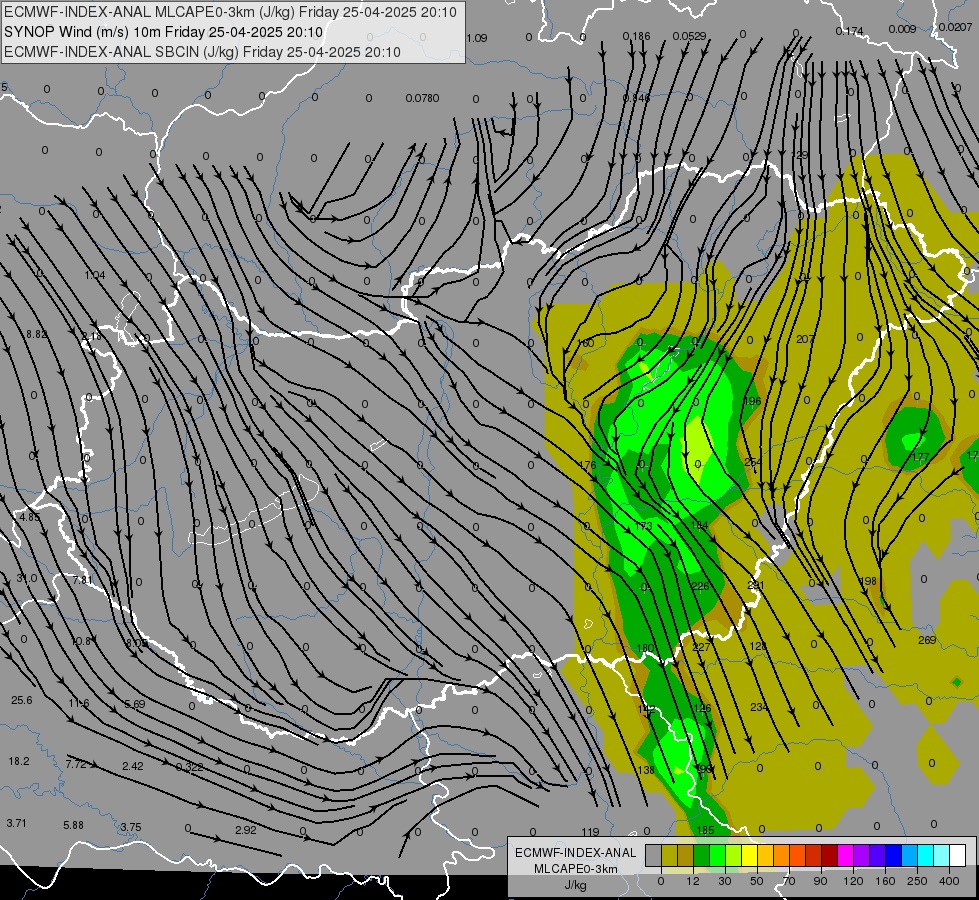Viewport: 979px width, 900px height.
Task: Click the purple legend swatch
Action: click(x=862, y=855)
